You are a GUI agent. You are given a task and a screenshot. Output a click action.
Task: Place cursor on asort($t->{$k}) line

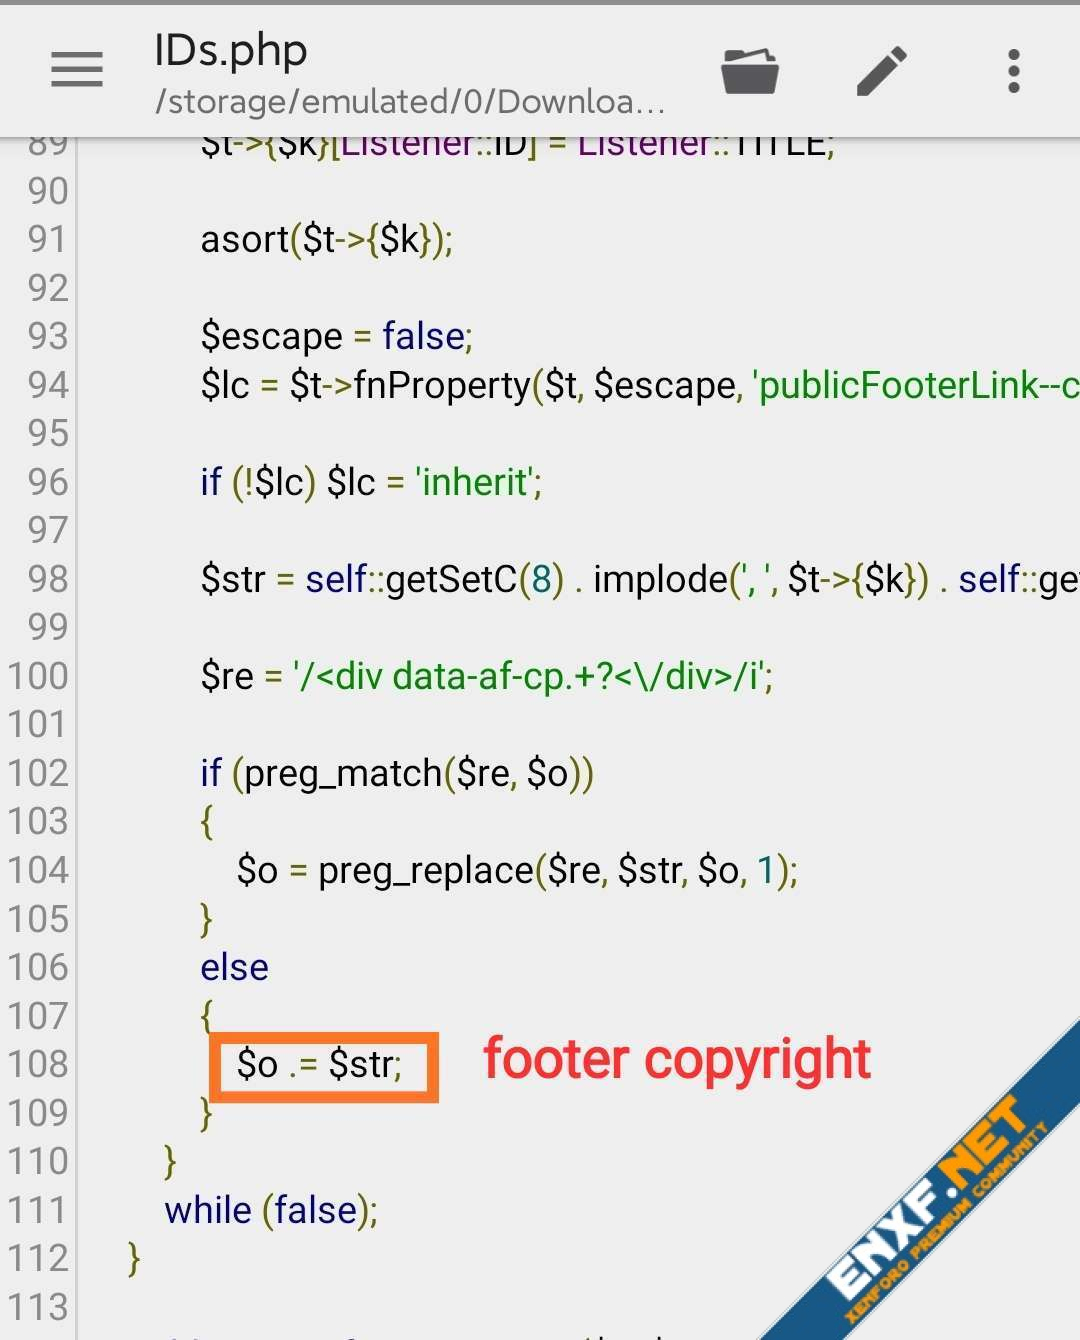[x=326, y=240]
